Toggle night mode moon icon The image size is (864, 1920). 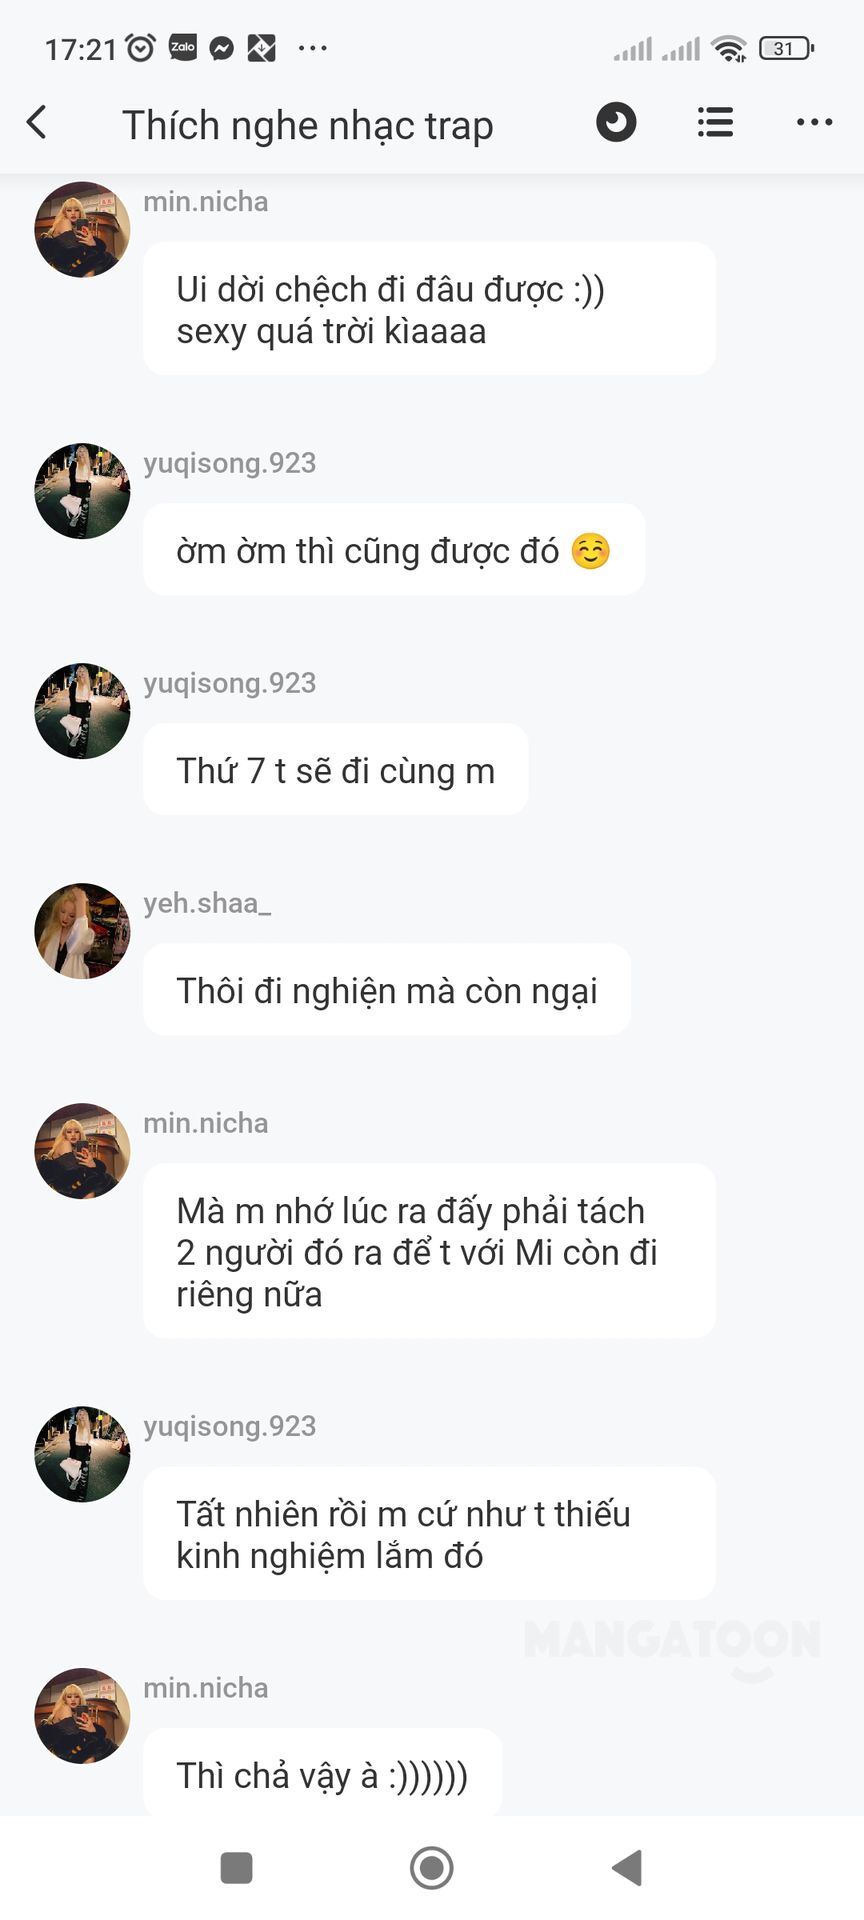coord(616,123)
